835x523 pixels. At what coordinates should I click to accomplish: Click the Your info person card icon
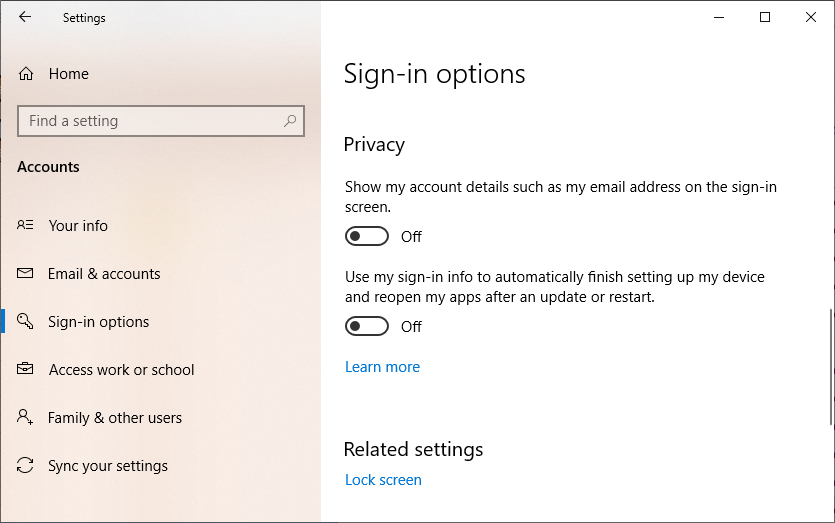pos(26,226)
